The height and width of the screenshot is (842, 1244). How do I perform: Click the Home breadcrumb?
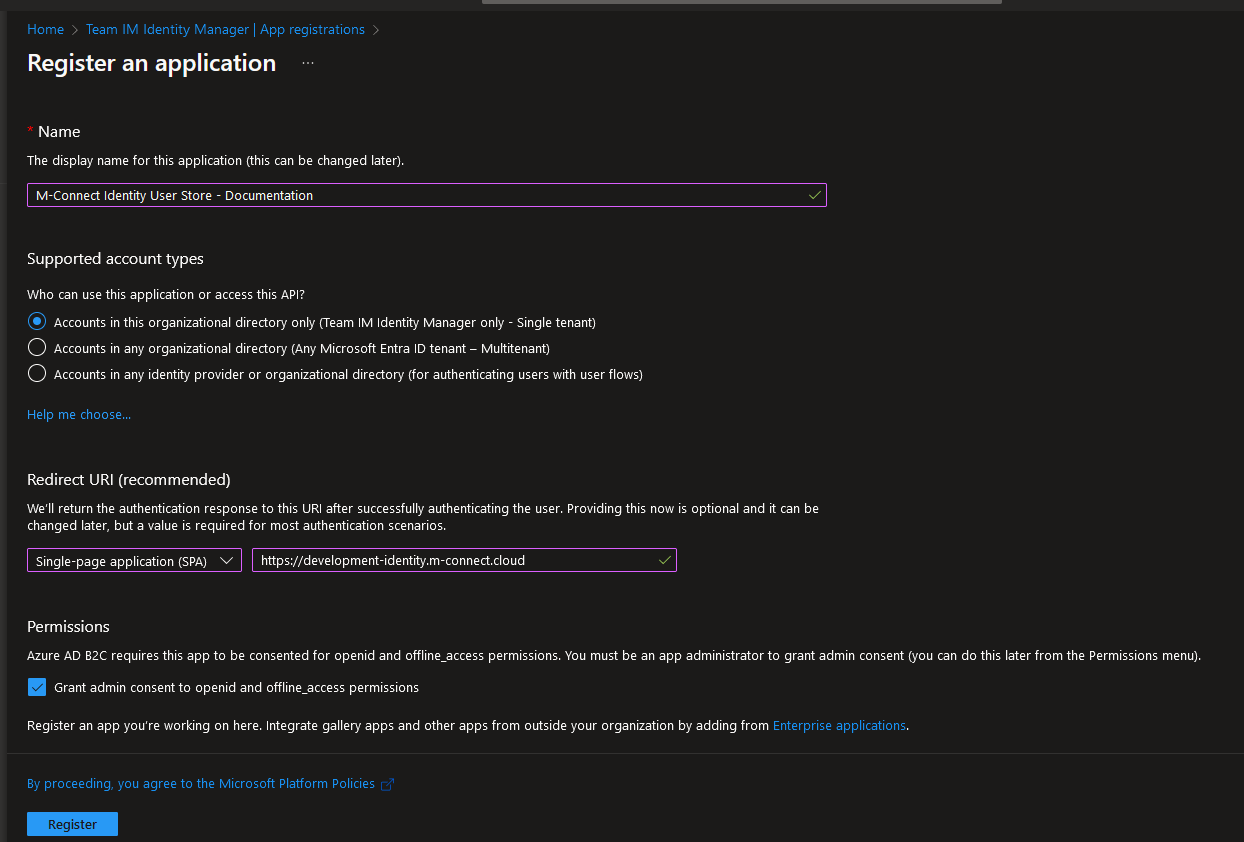coord(45,29)
